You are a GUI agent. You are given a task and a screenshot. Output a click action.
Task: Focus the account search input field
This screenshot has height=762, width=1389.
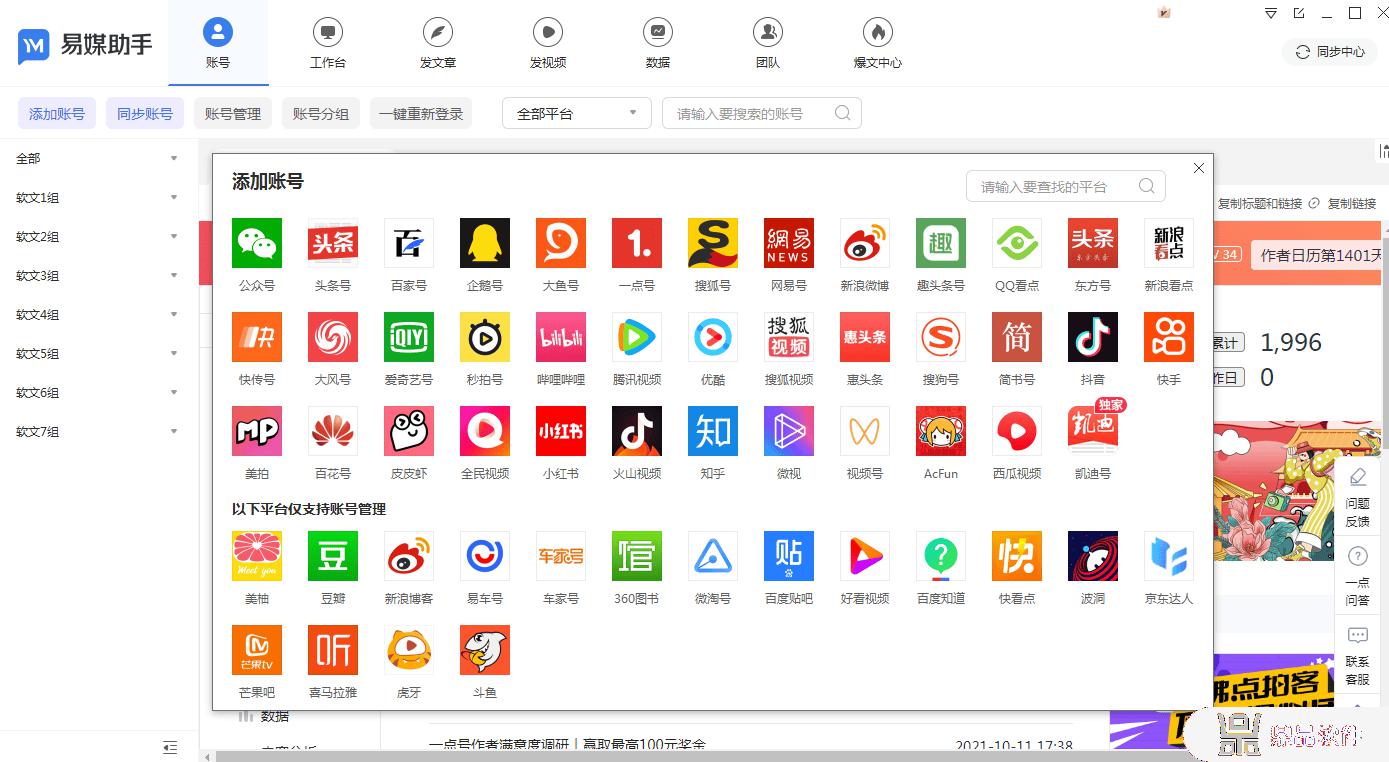762,113
